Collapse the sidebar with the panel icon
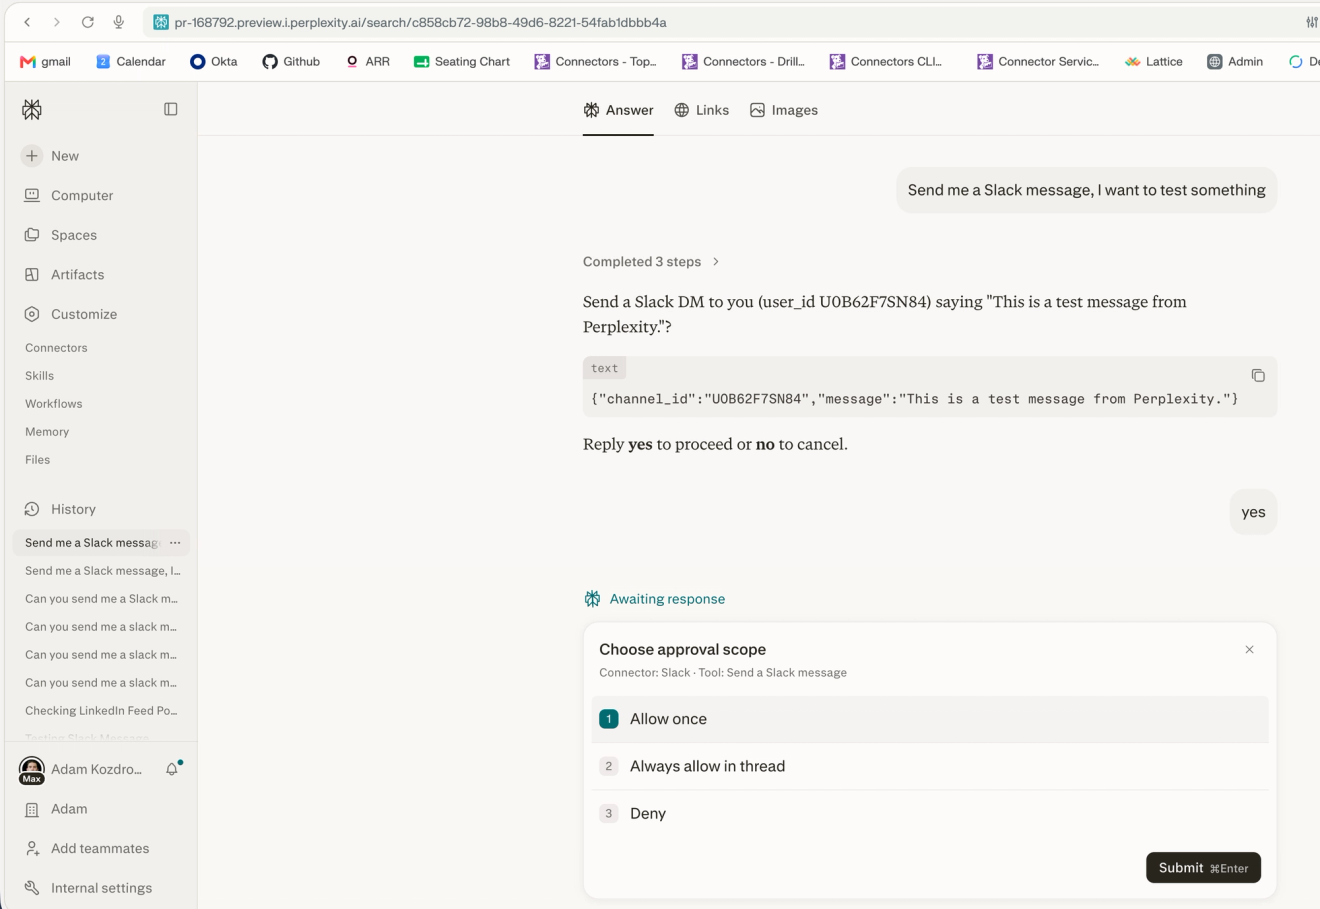The image size is (1320, 909). coord(171,109)
